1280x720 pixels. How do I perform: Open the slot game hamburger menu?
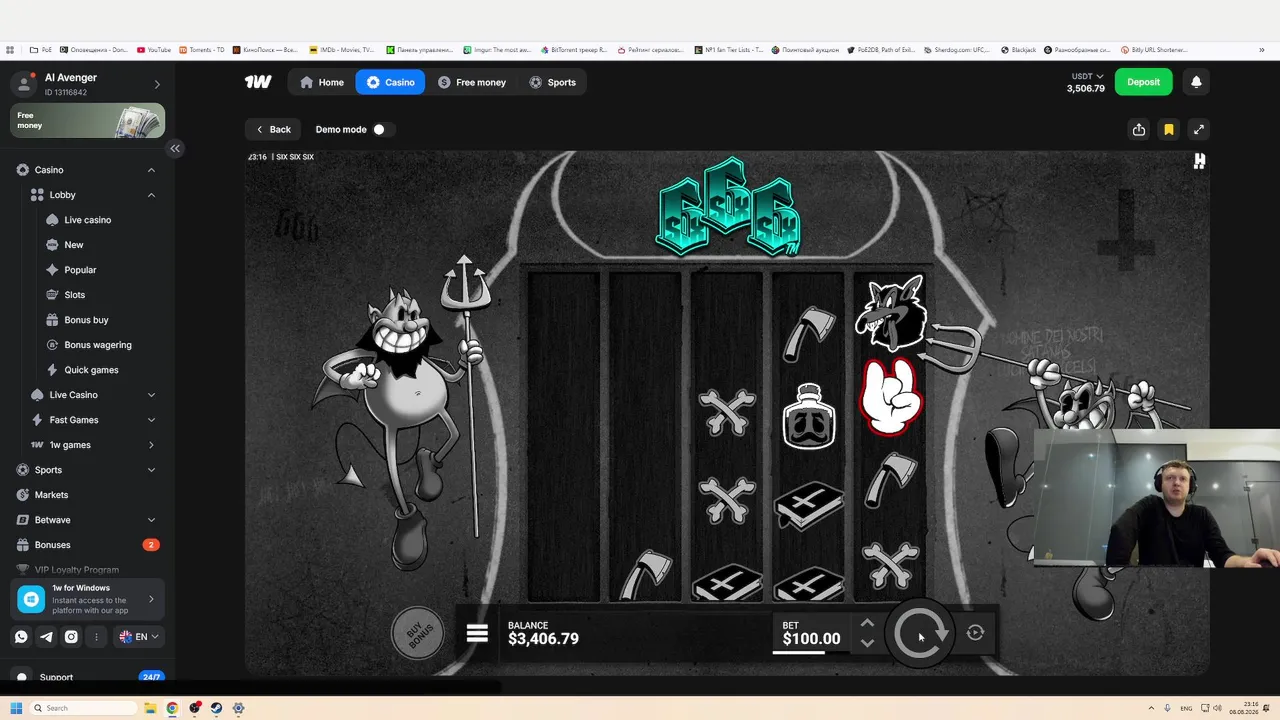(477, 633)
